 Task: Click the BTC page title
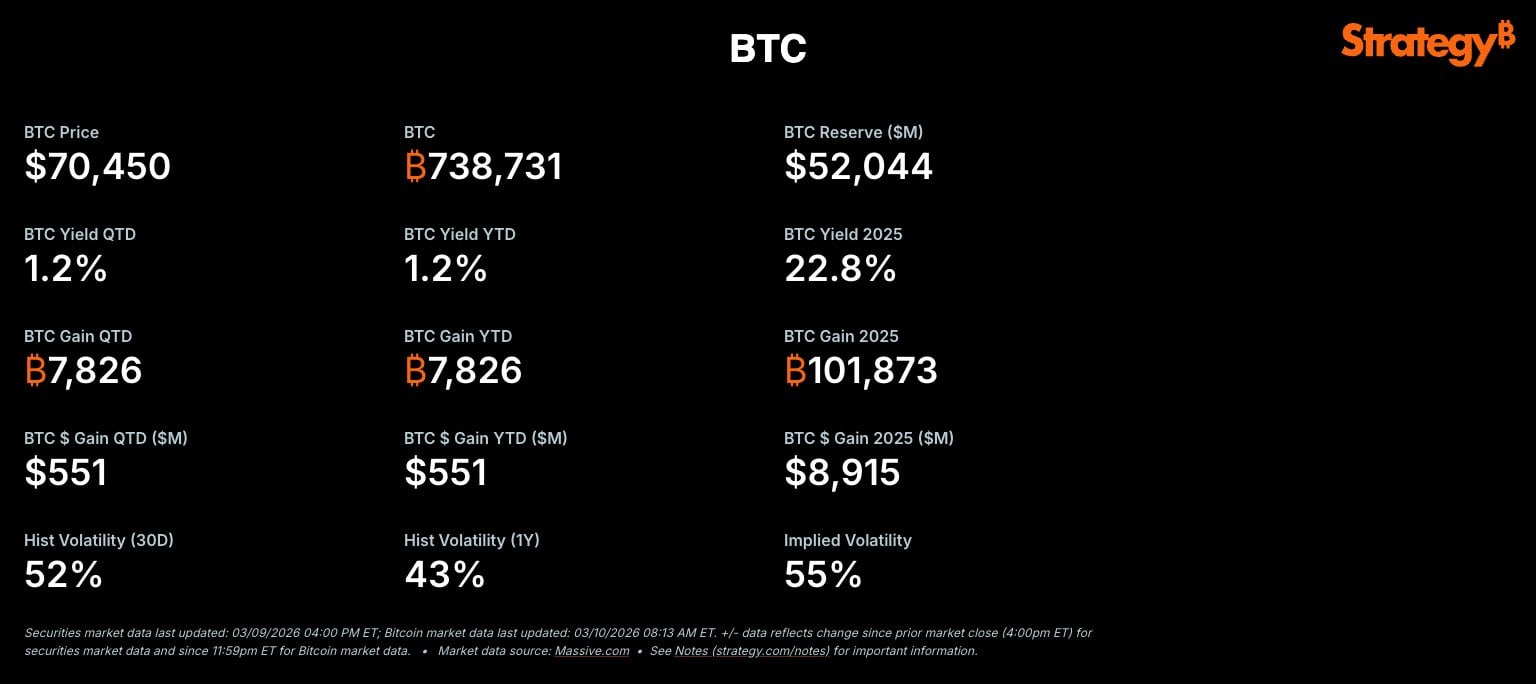click(x=768, y=49)
